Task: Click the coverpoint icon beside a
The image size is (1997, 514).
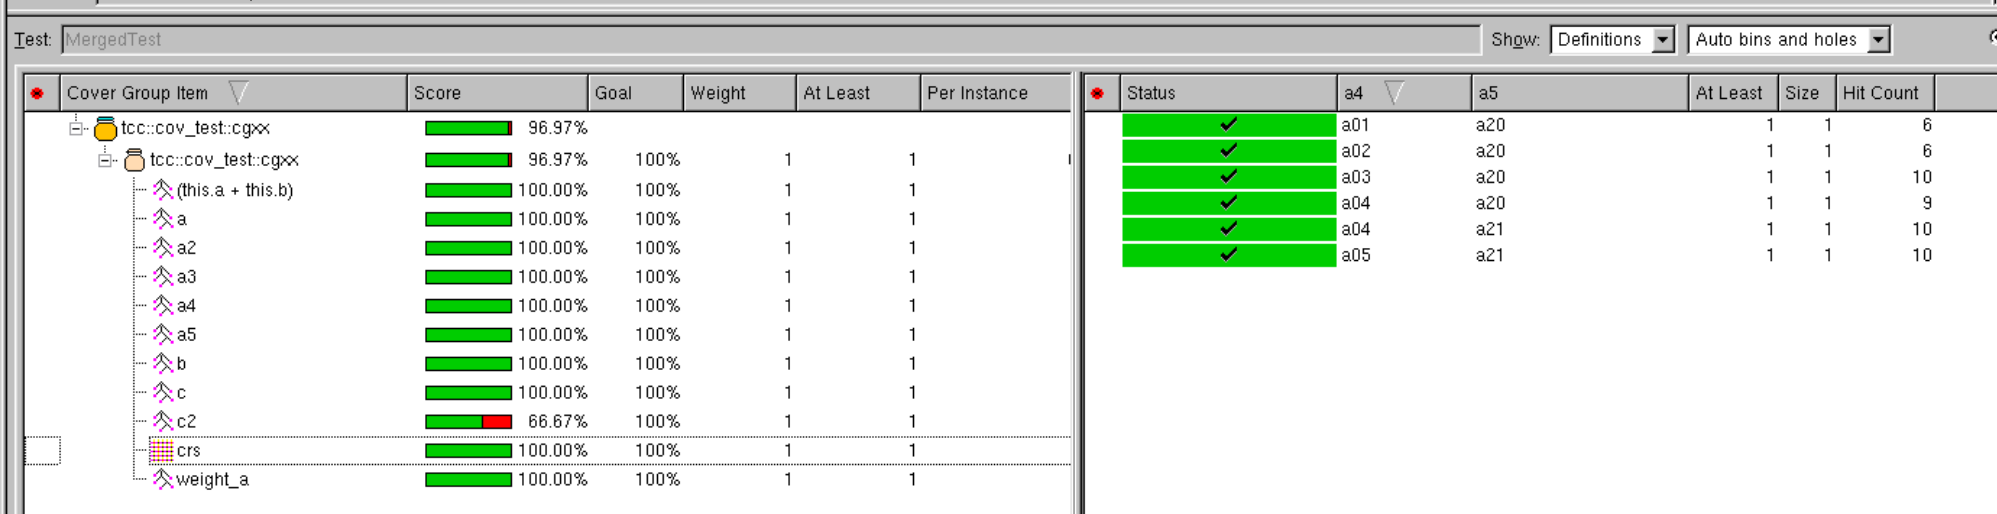Action: click(x=163, y=218)
